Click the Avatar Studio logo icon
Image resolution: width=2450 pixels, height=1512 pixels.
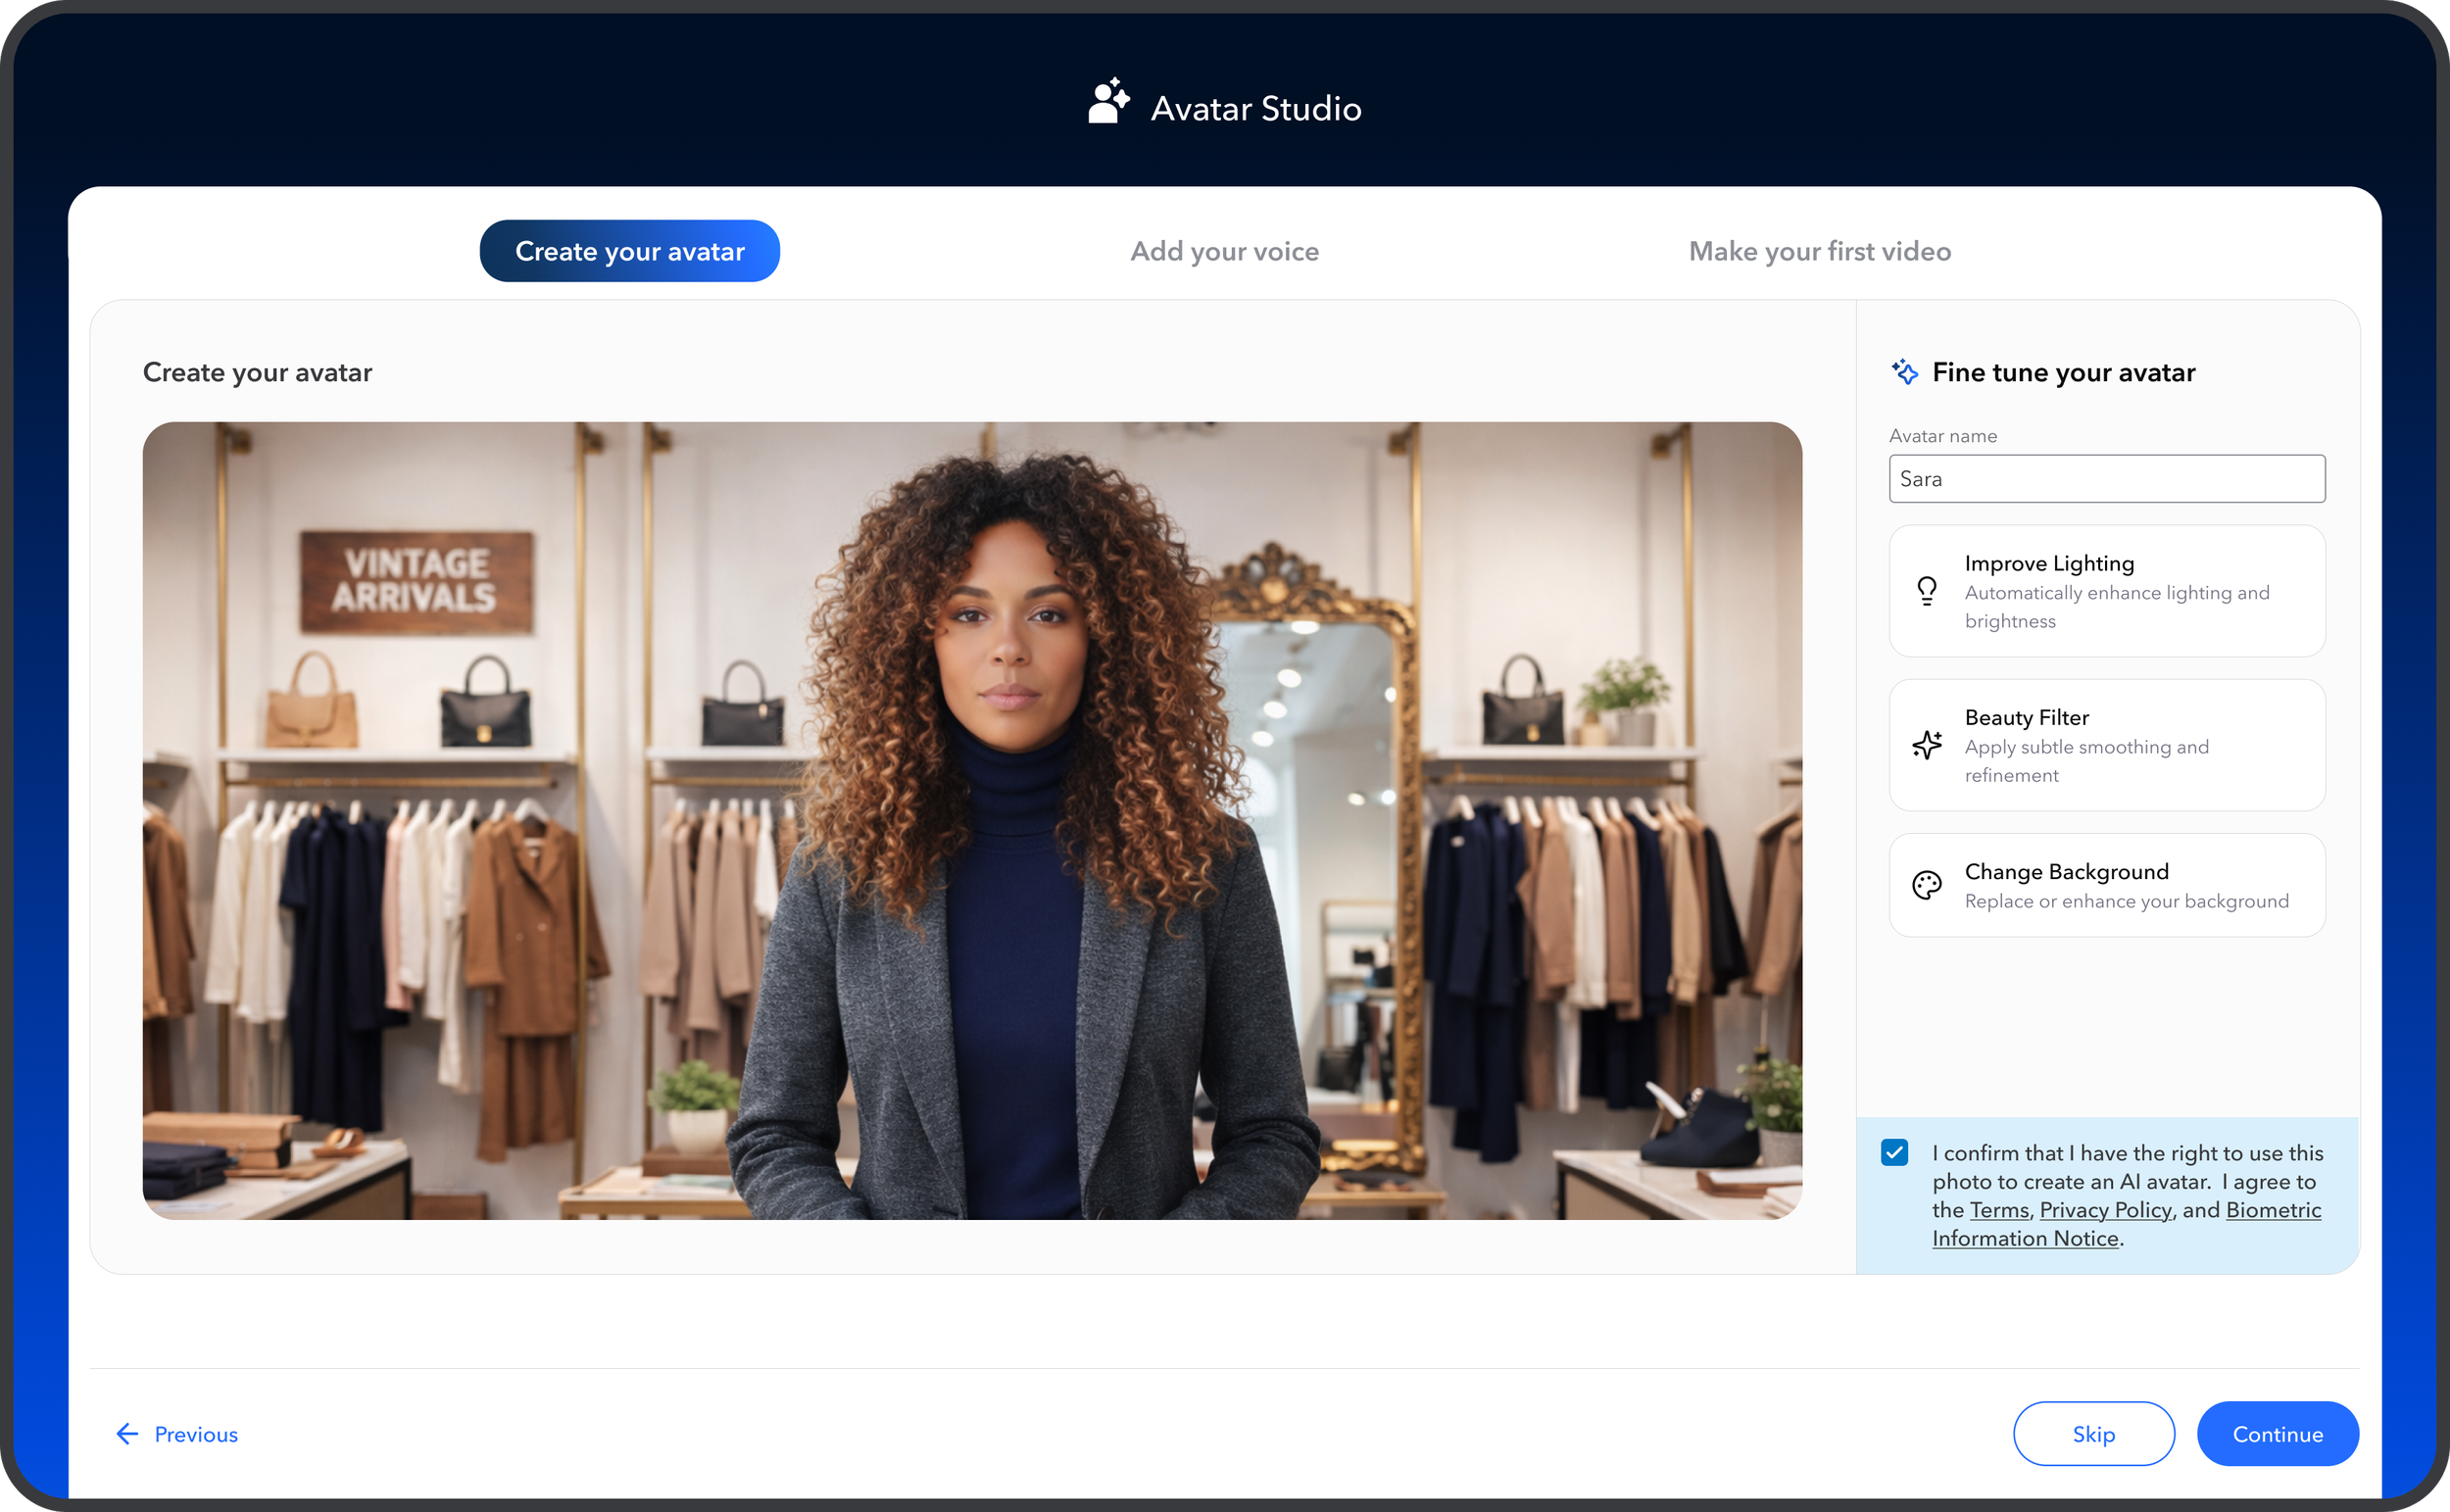[x=1108, y=102]
